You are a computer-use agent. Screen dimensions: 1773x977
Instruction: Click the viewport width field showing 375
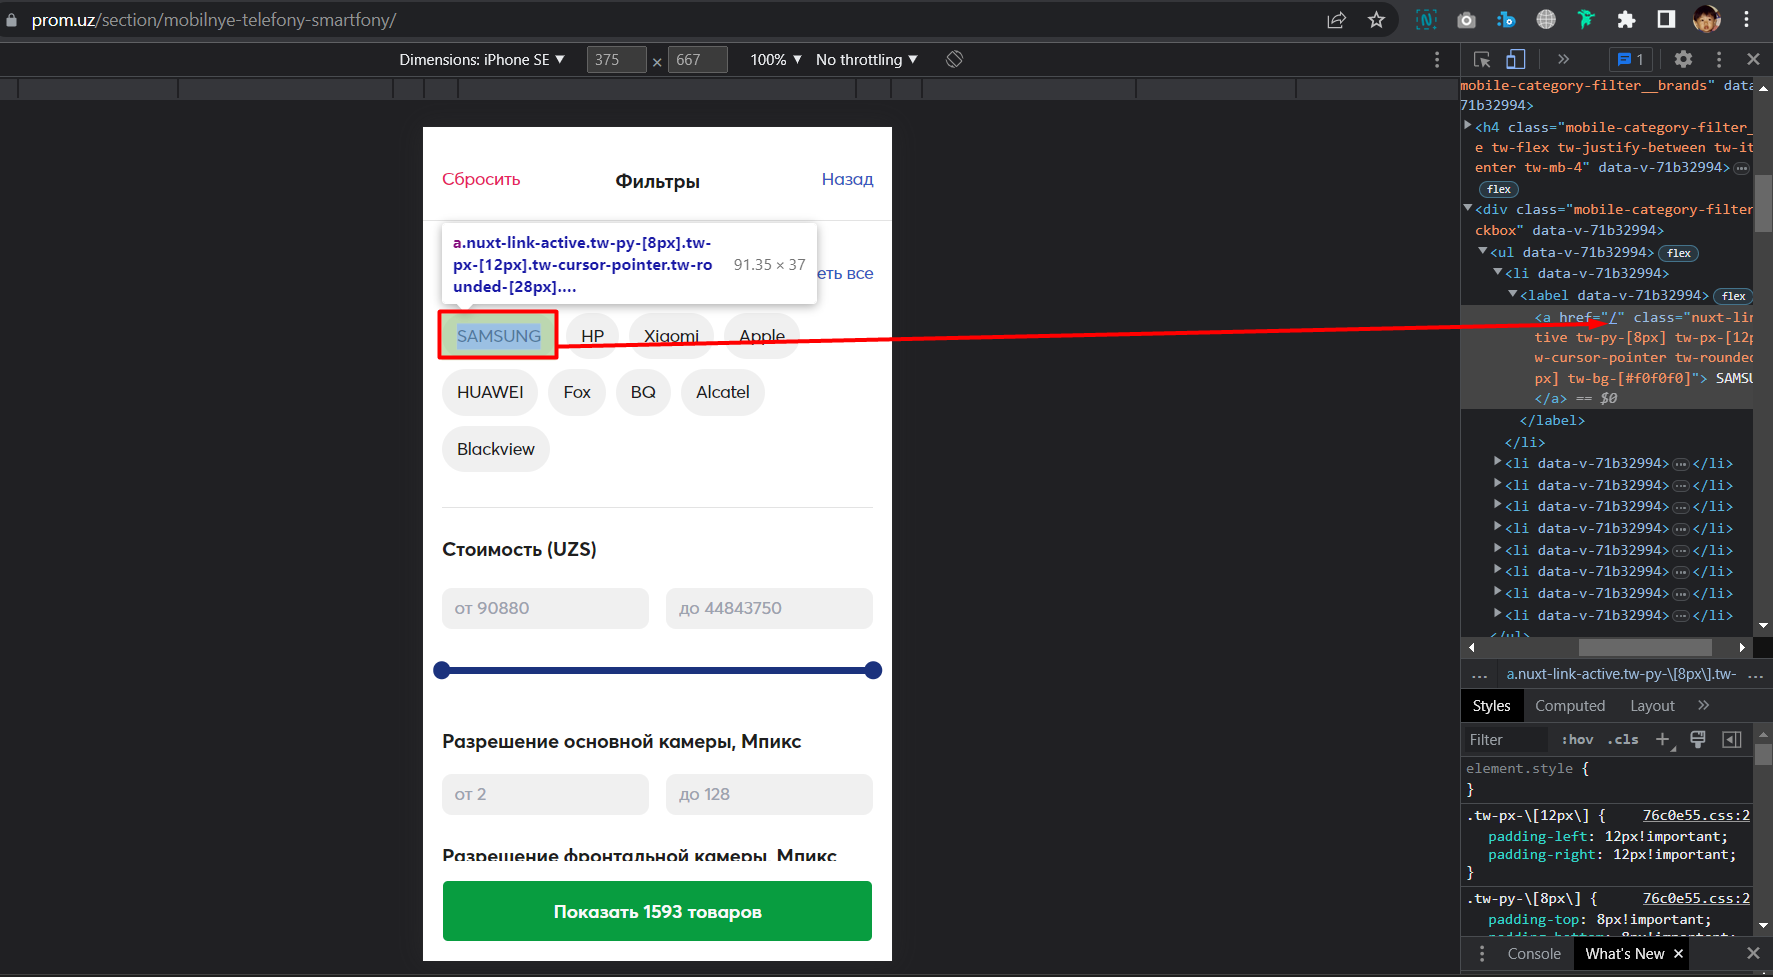point(616,60)
